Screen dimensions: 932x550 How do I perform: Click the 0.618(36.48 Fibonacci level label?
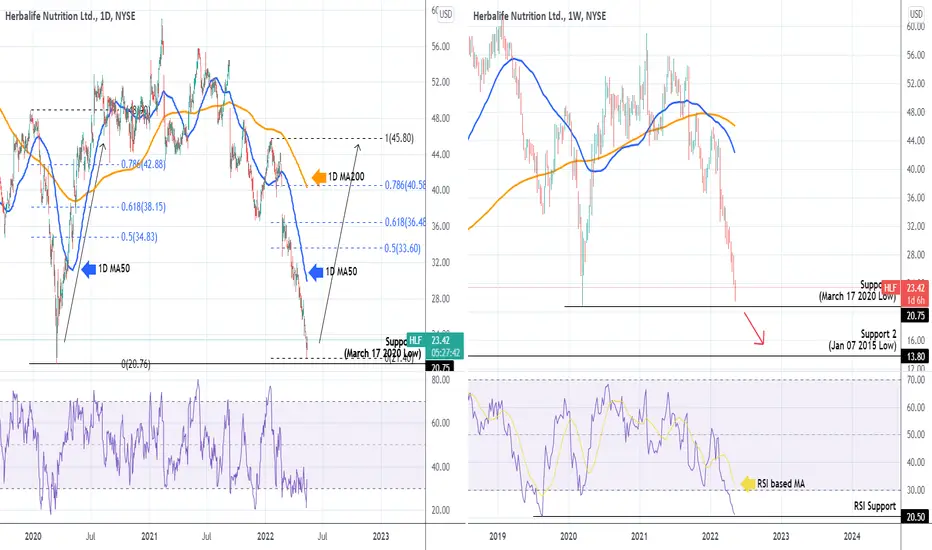405,222
